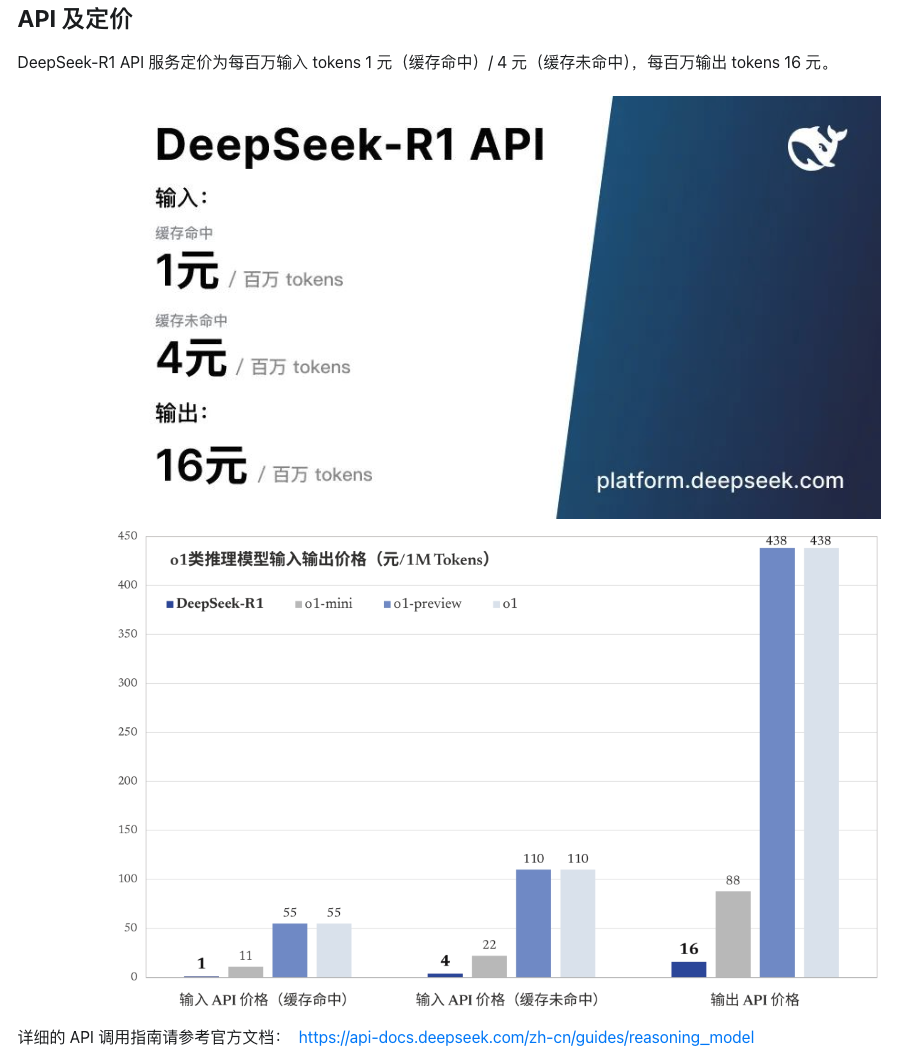Click the o1-mini output bar labeled 88
The height and width of the screenshot is (1053, 915).
click(733, 933)
